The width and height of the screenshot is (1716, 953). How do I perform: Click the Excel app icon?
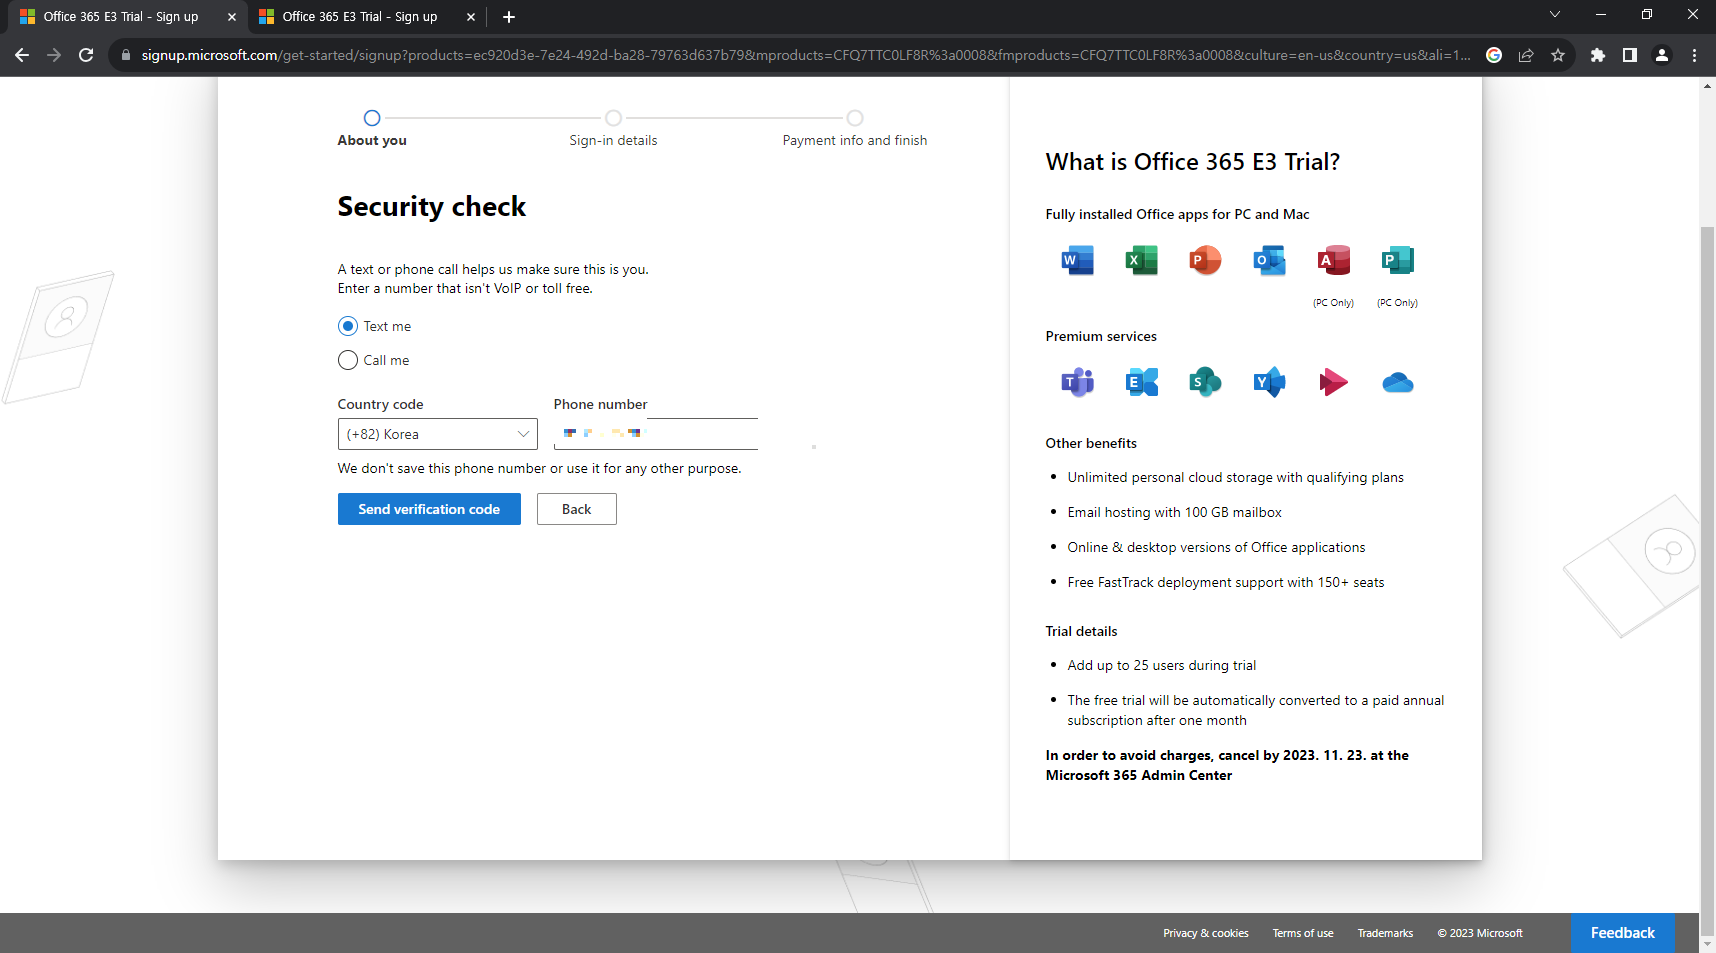[1141, 260]
